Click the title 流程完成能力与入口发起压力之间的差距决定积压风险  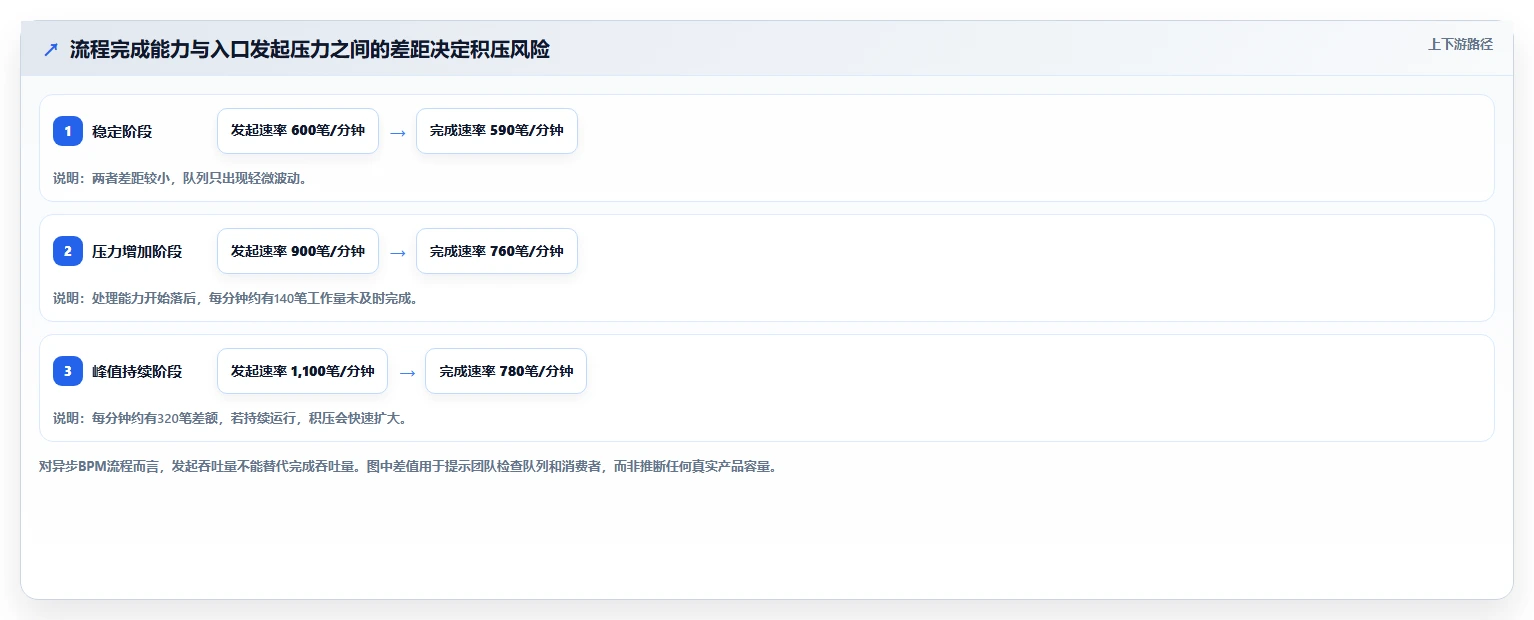point(310,50)
